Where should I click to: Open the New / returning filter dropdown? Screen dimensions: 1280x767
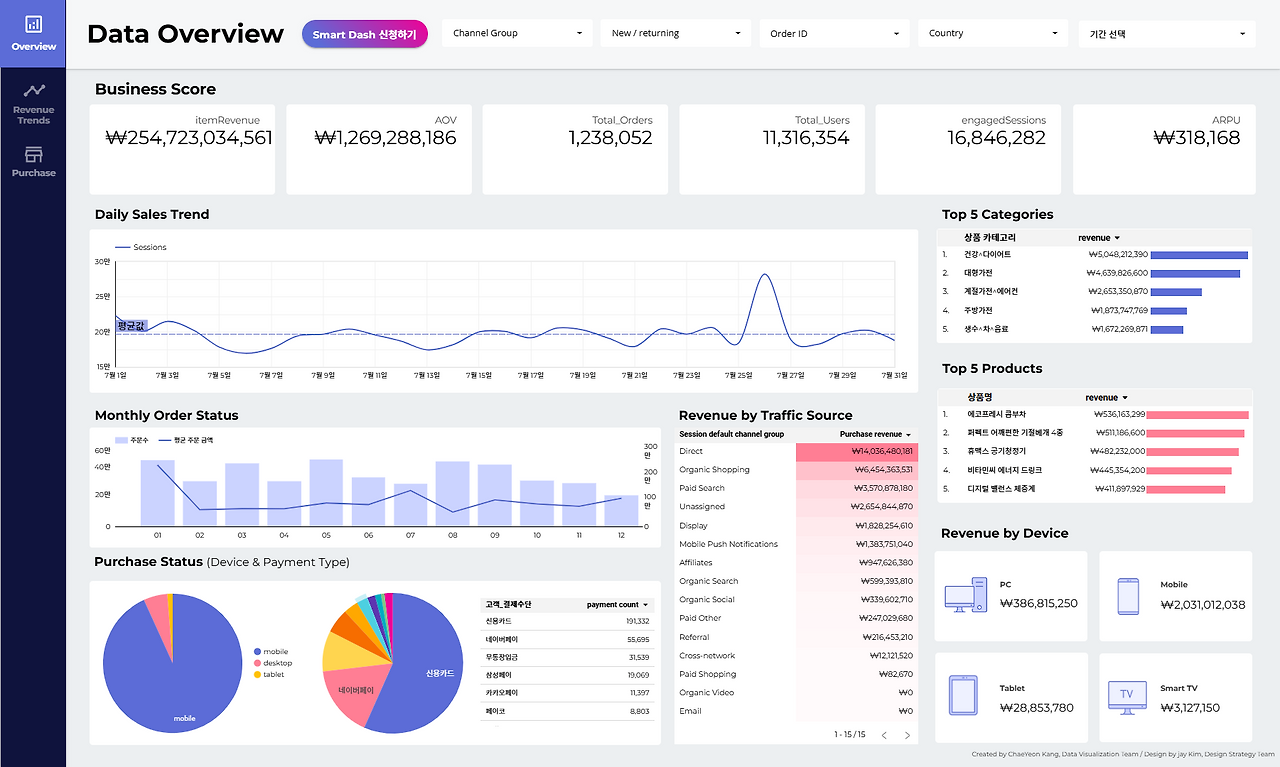pyautogui.click(x=675, y=33)
